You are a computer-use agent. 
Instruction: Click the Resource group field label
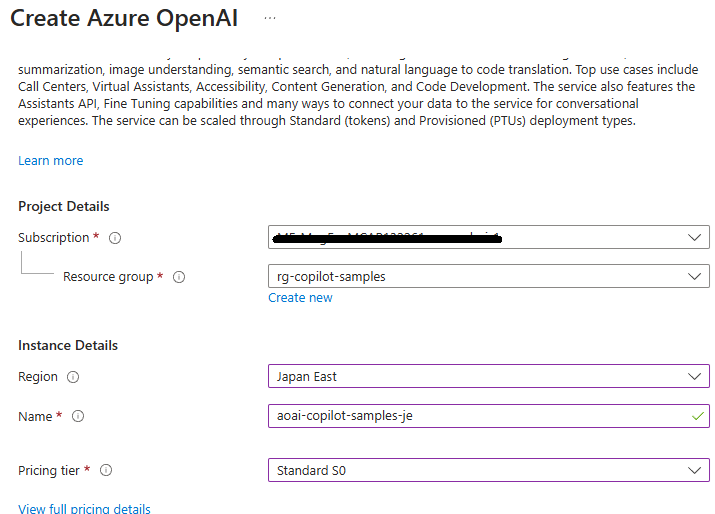108,277
